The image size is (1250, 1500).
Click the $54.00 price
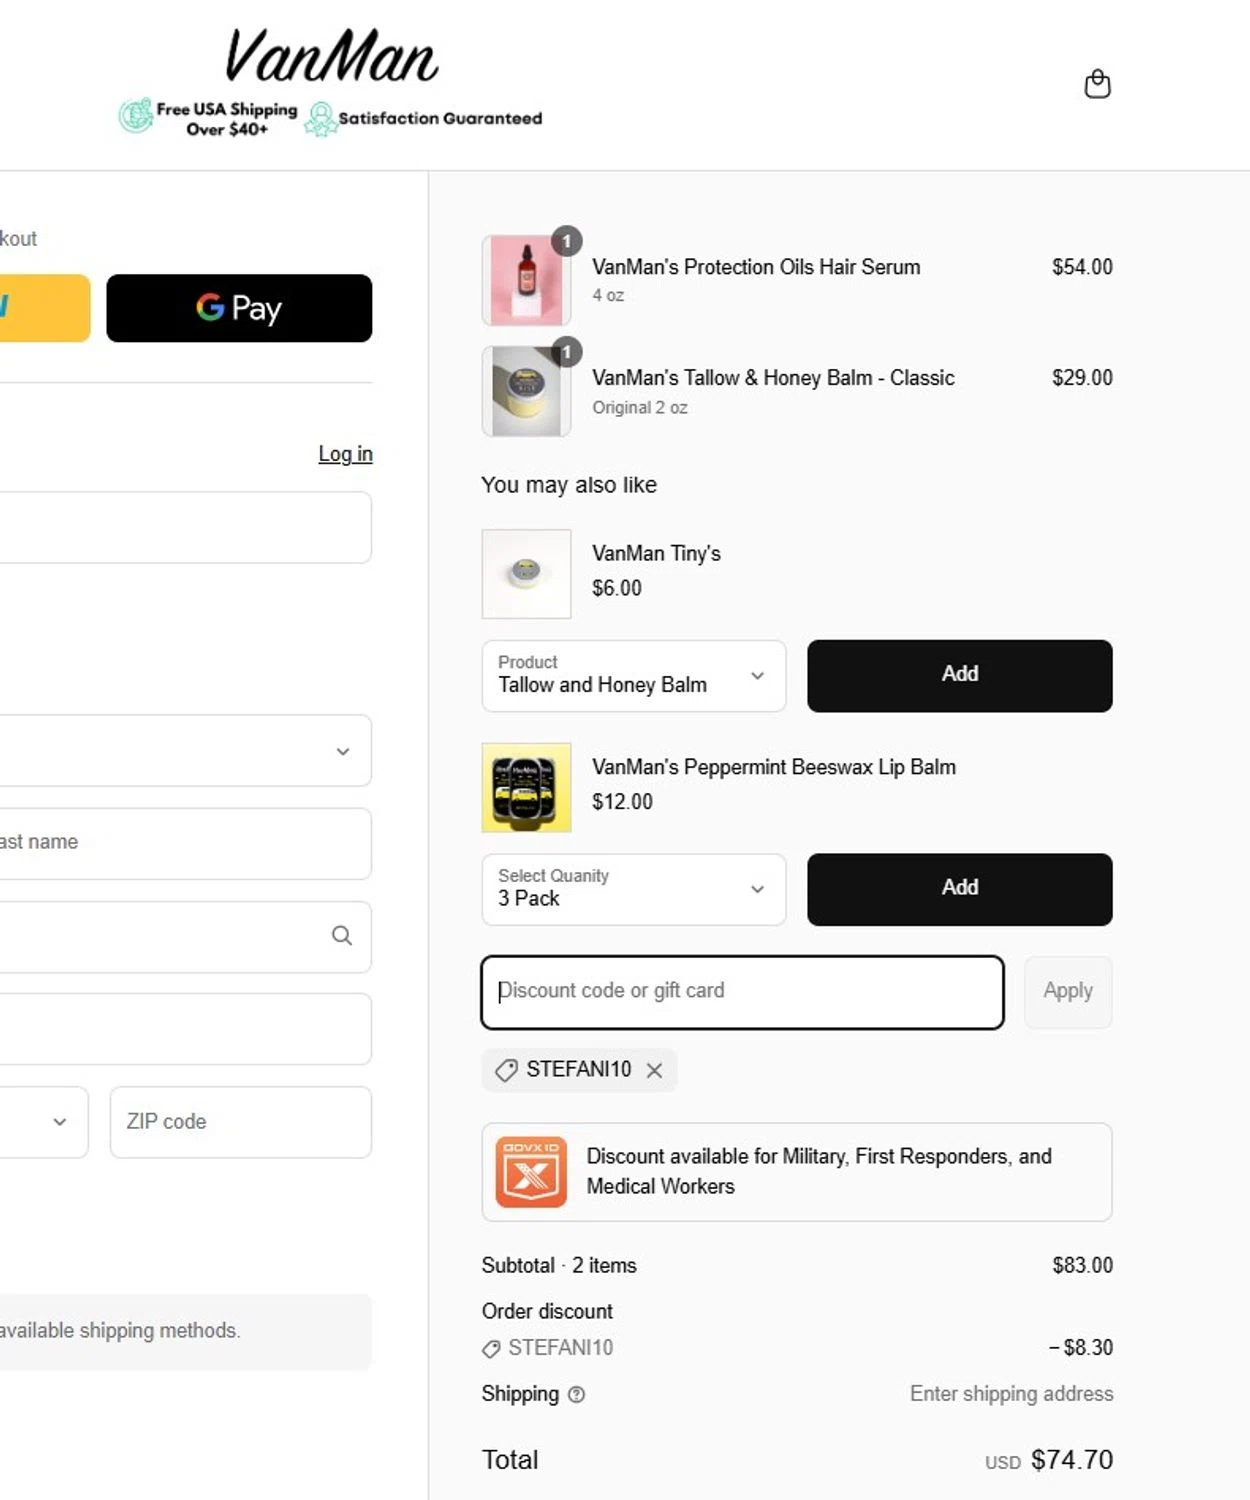tap(1082, 267)
